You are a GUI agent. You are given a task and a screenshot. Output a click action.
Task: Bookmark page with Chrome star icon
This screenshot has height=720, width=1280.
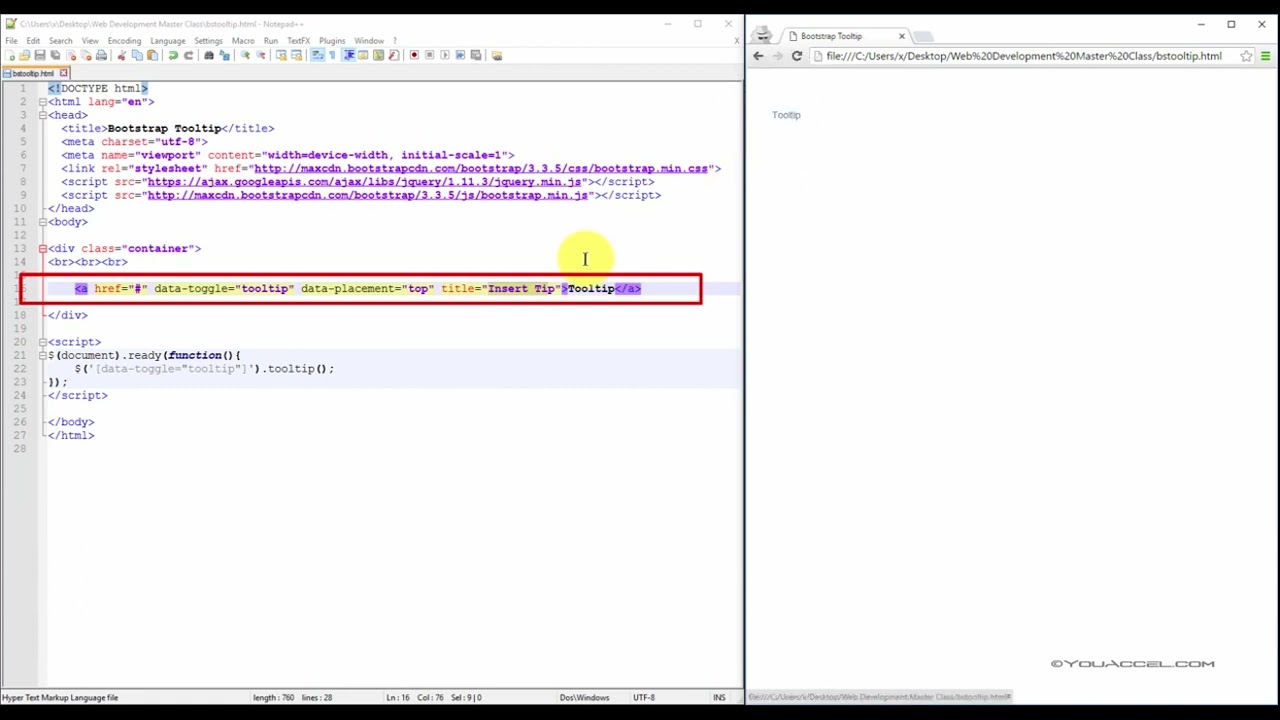click(1246, 56)
